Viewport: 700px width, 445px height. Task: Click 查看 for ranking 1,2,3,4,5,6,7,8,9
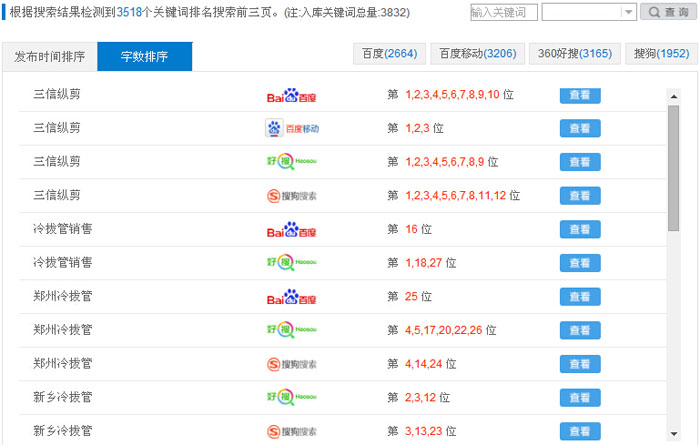click(580, 162)
